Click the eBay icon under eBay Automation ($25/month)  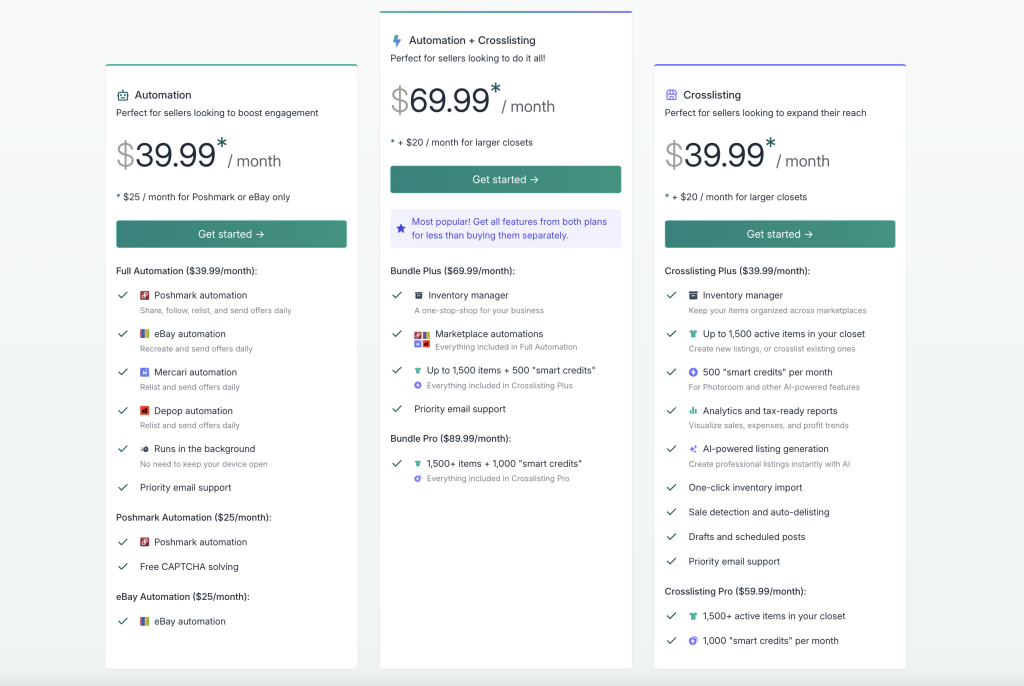tap(145, 621)
